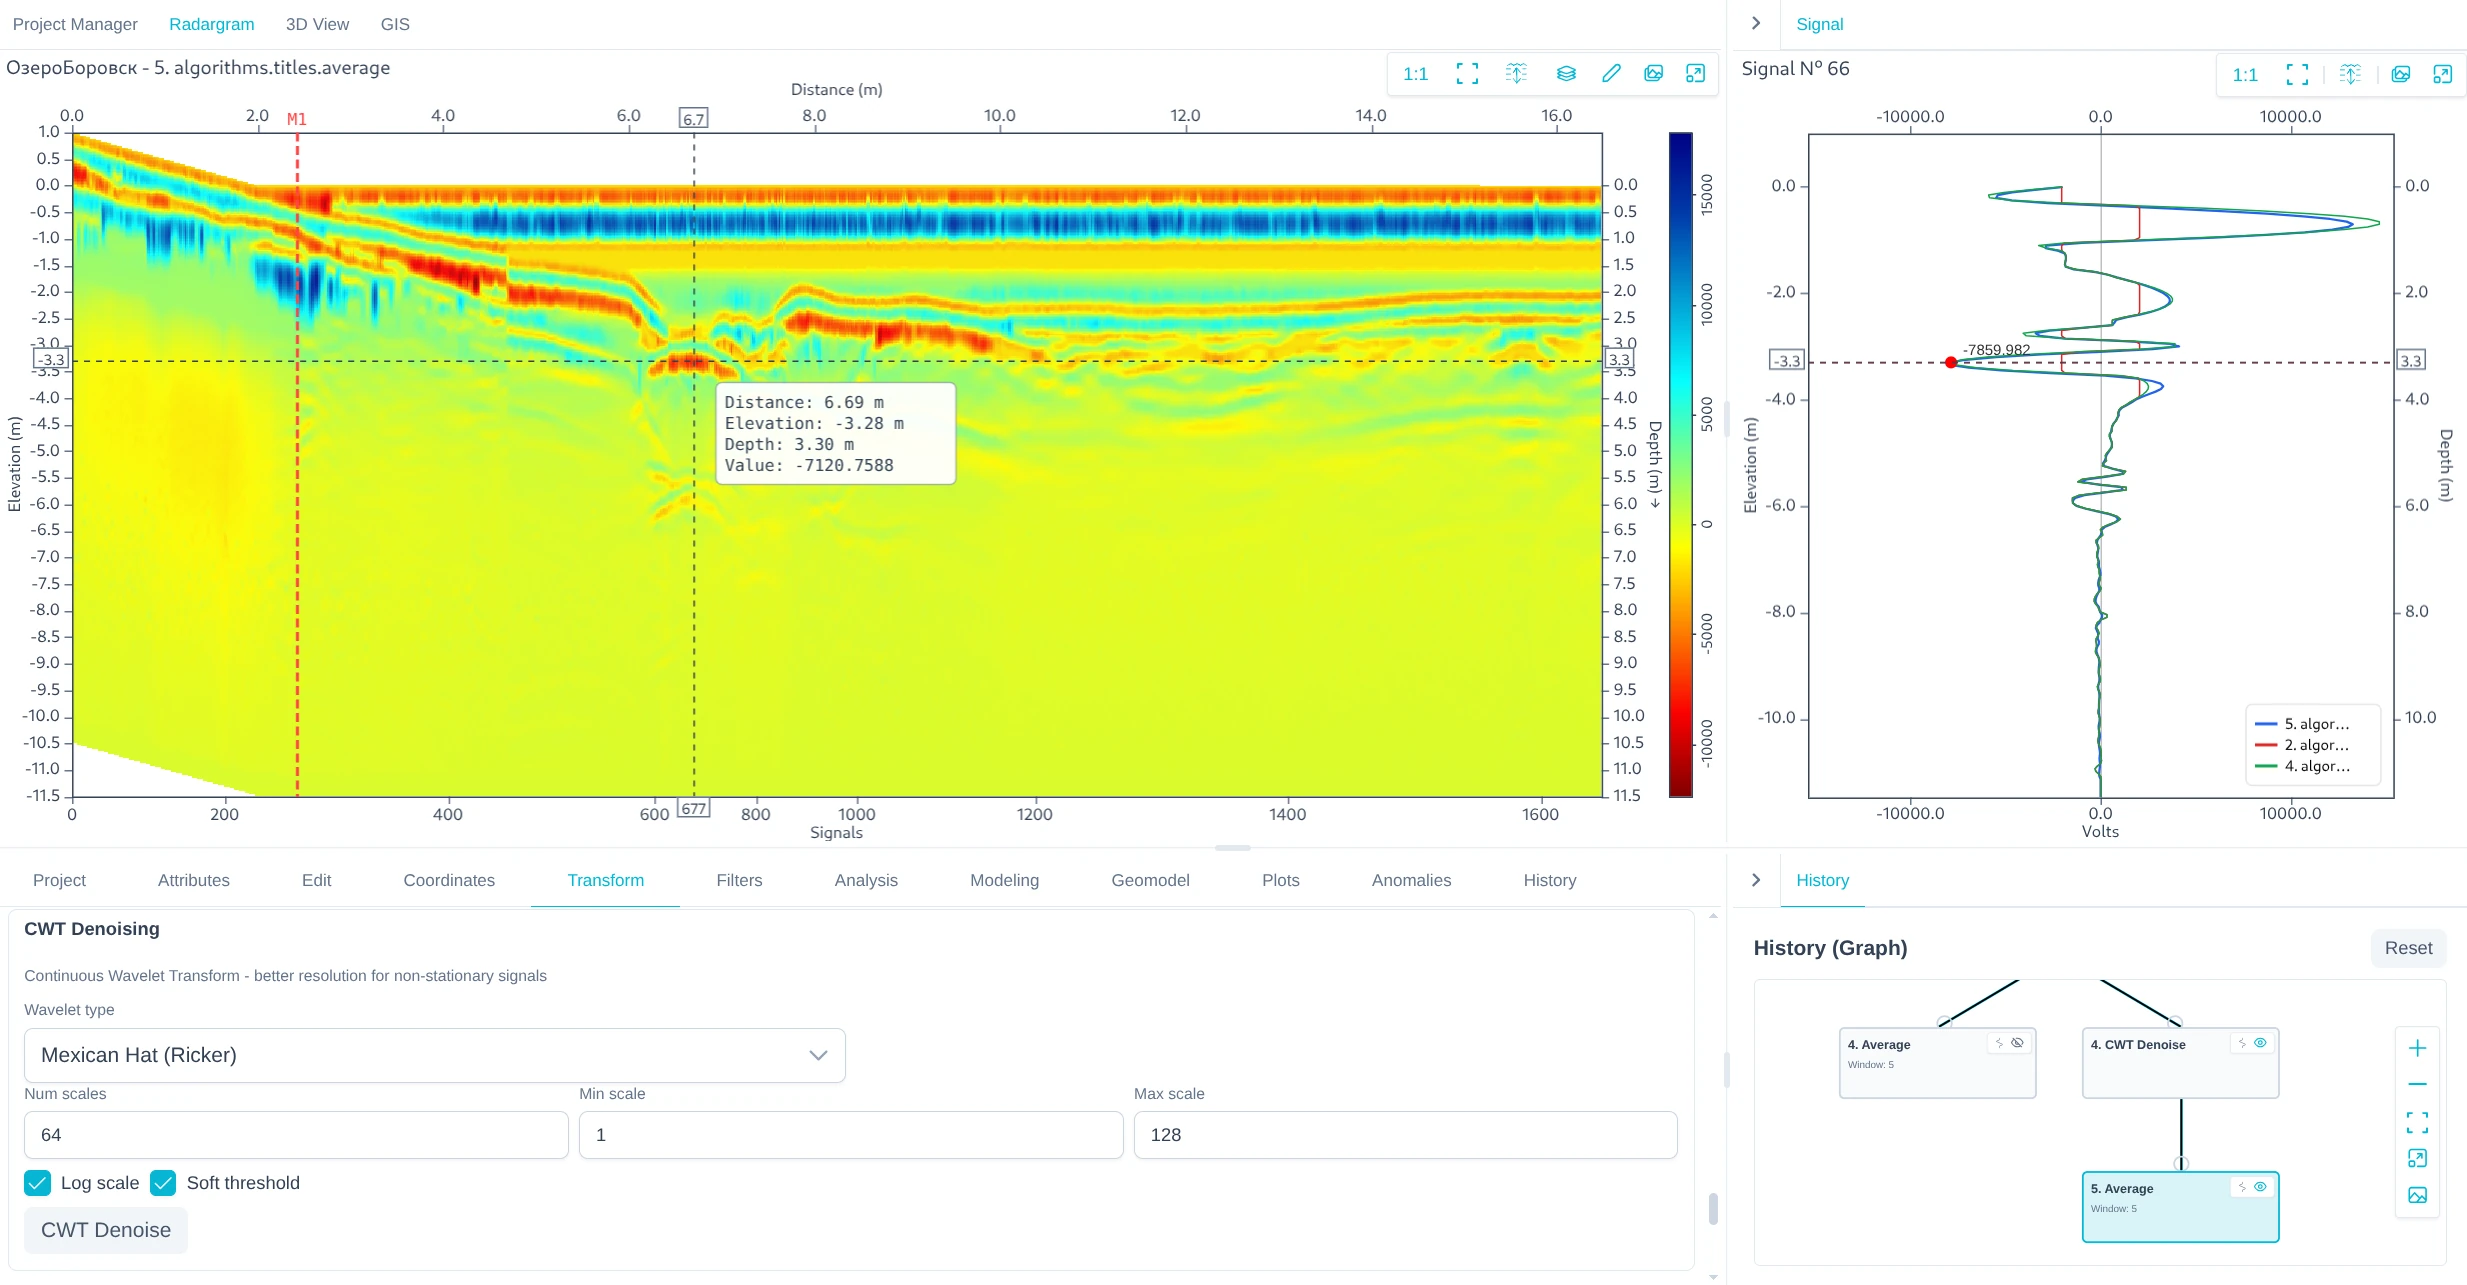Open the radargram layers stack icon
This screenshot has height=1285, width=2467.
(x=1566, y=74)
